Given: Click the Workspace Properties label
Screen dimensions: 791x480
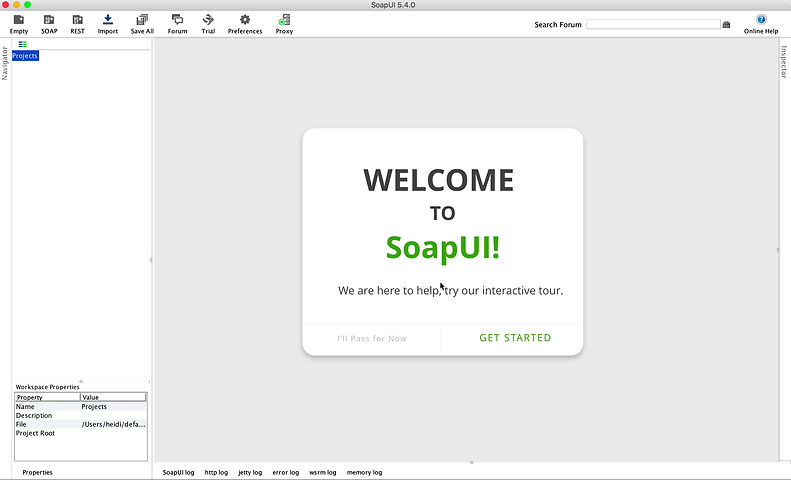Looking at the screenshot, I should coord(47,387).
